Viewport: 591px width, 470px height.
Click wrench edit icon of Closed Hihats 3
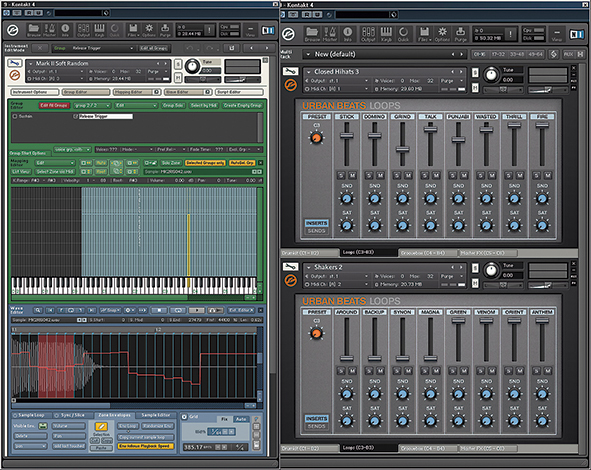coord(290,71)
